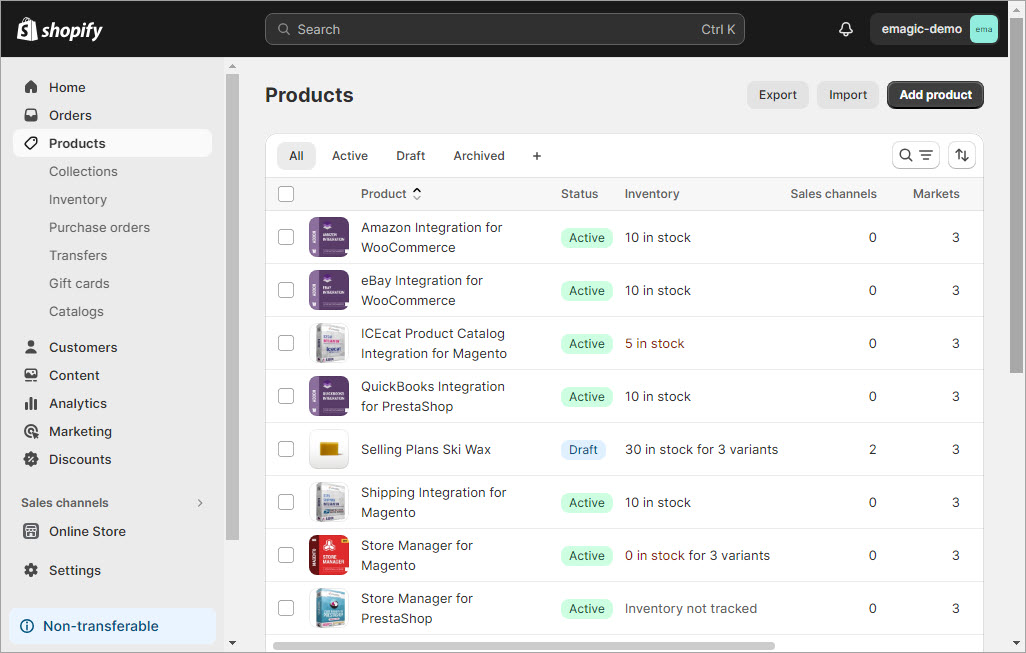This screenshot has height=653, width=1026.
Task: Click the Non-transferable info icon
Action: click(27, 626)
